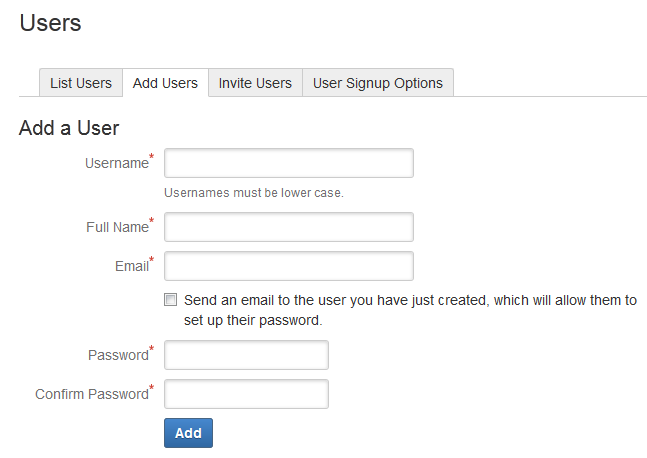Enable the send email checkbox
647x458 pixels.
[171, 300]
